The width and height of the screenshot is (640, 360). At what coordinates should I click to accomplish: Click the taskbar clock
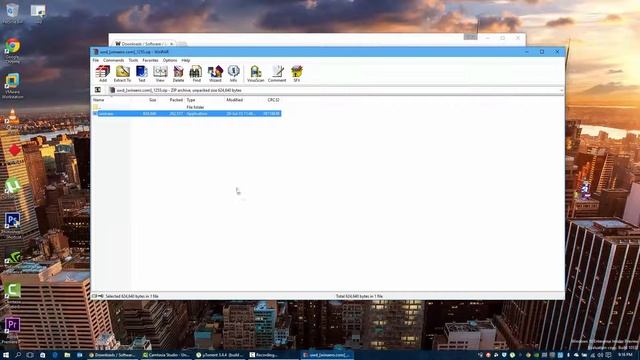(624, 355)
